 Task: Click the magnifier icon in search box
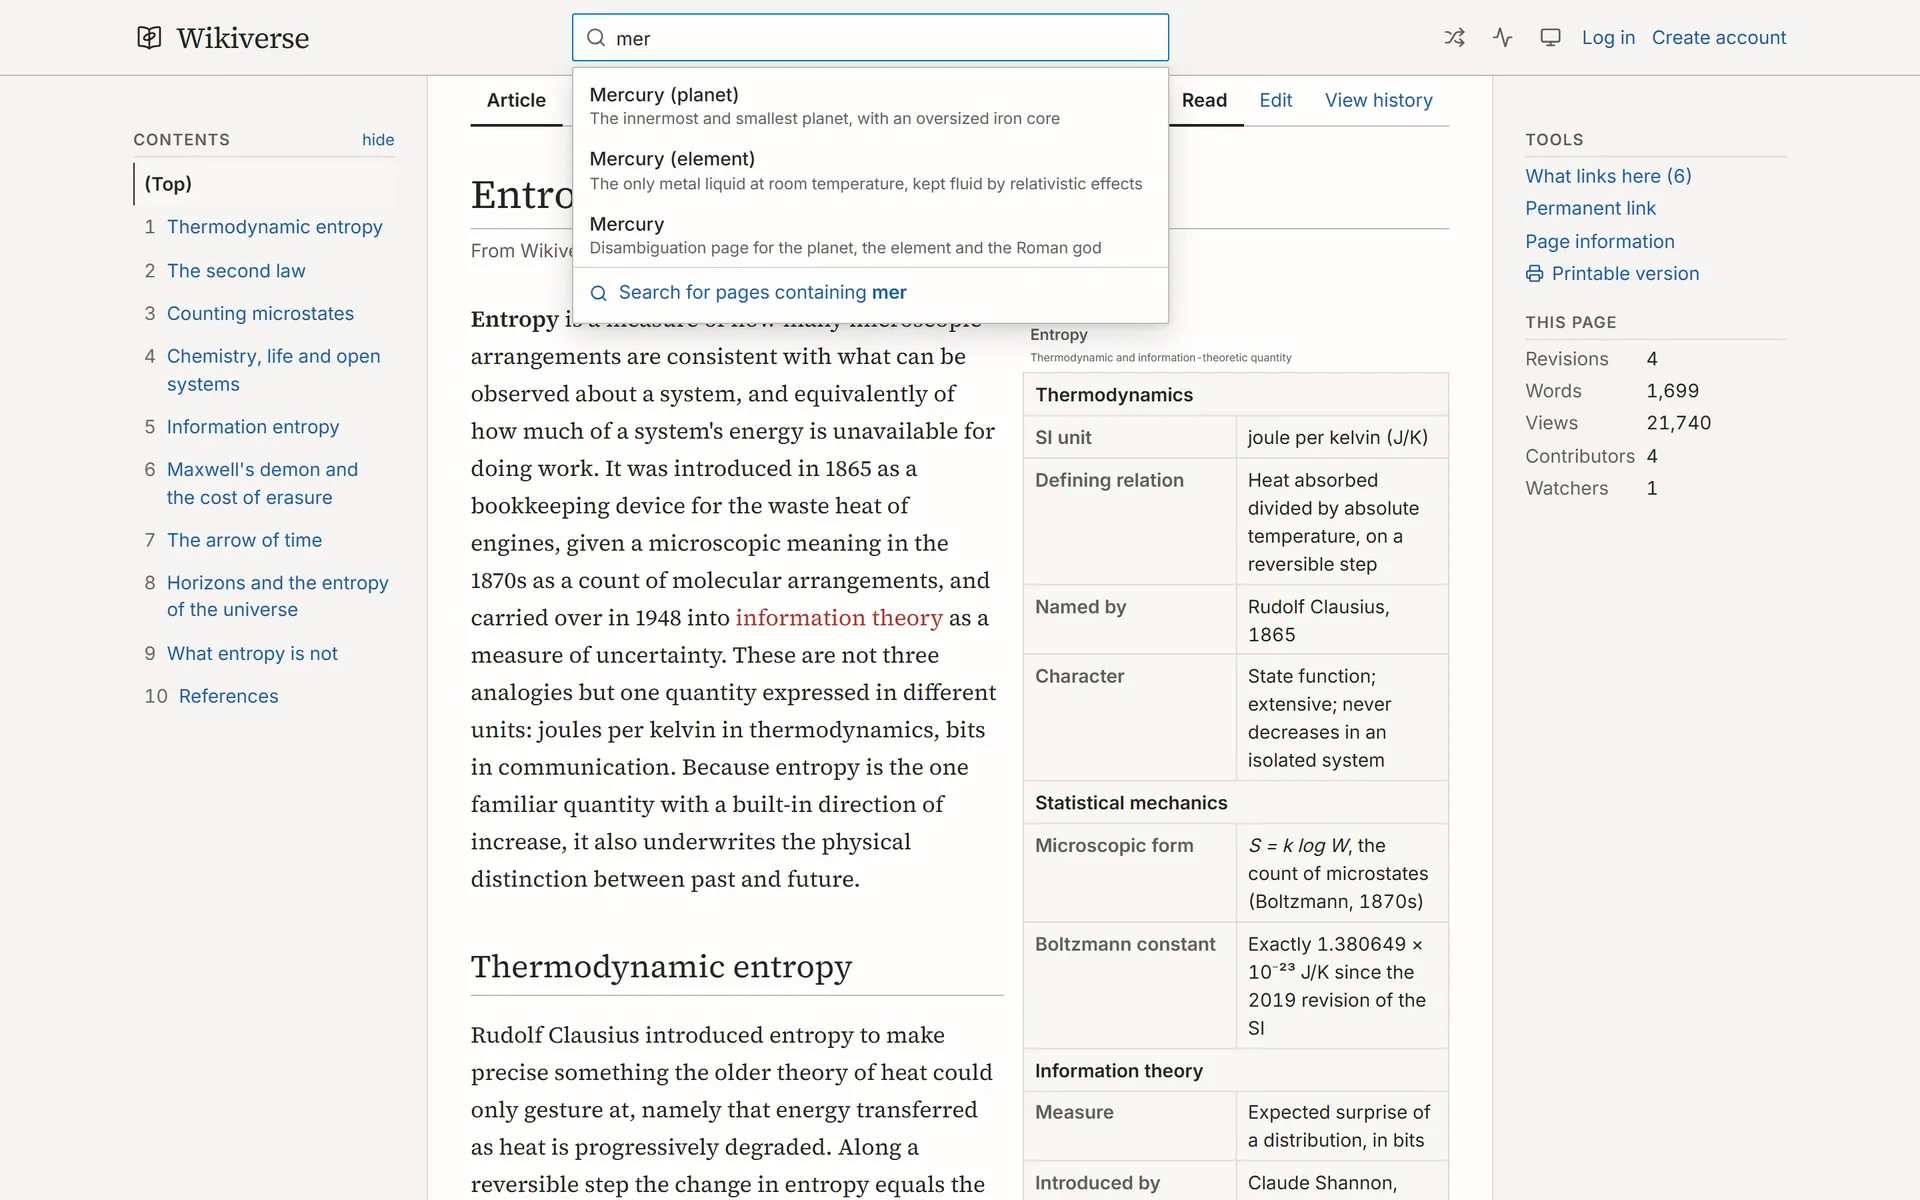click(x=596, y=38)
